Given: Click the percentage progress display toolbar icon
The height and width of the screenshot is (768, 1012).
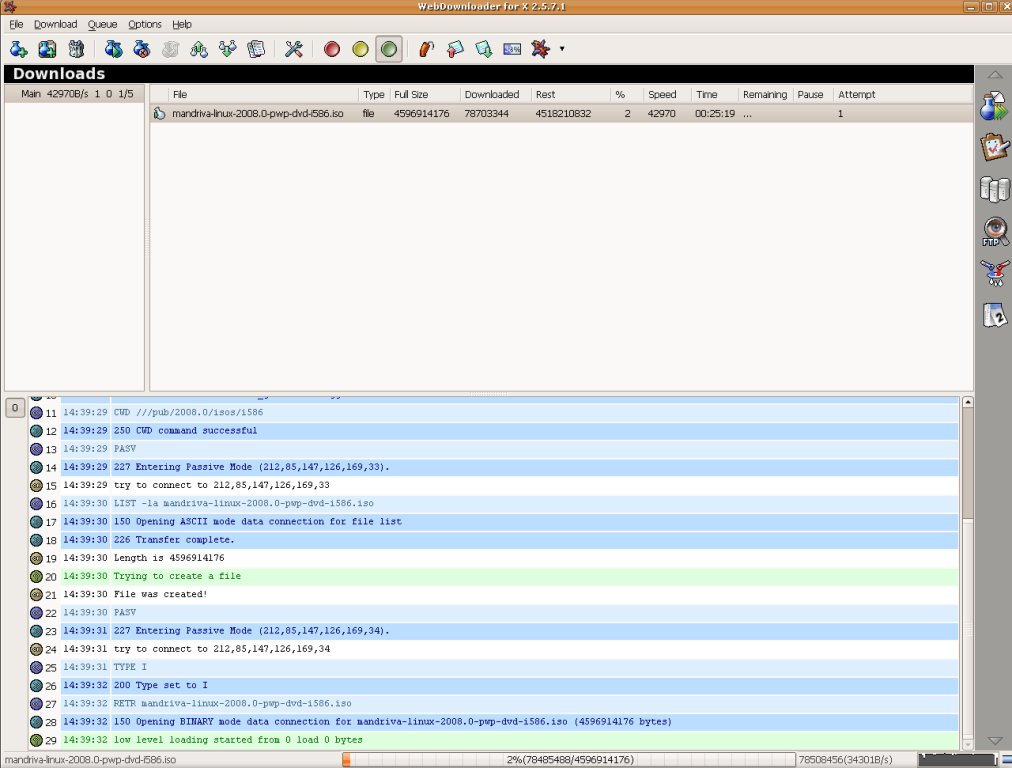Looking at the screenshot, I should click(512, 49).
